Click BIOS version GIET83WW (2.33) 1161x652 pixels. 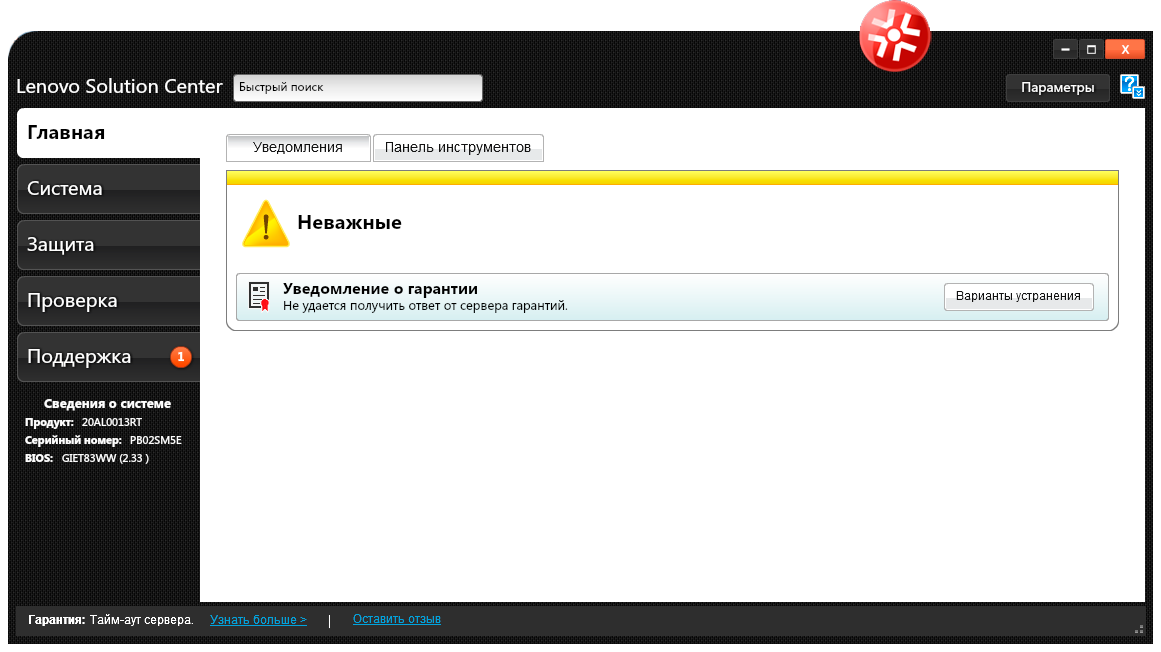point(105,458)
